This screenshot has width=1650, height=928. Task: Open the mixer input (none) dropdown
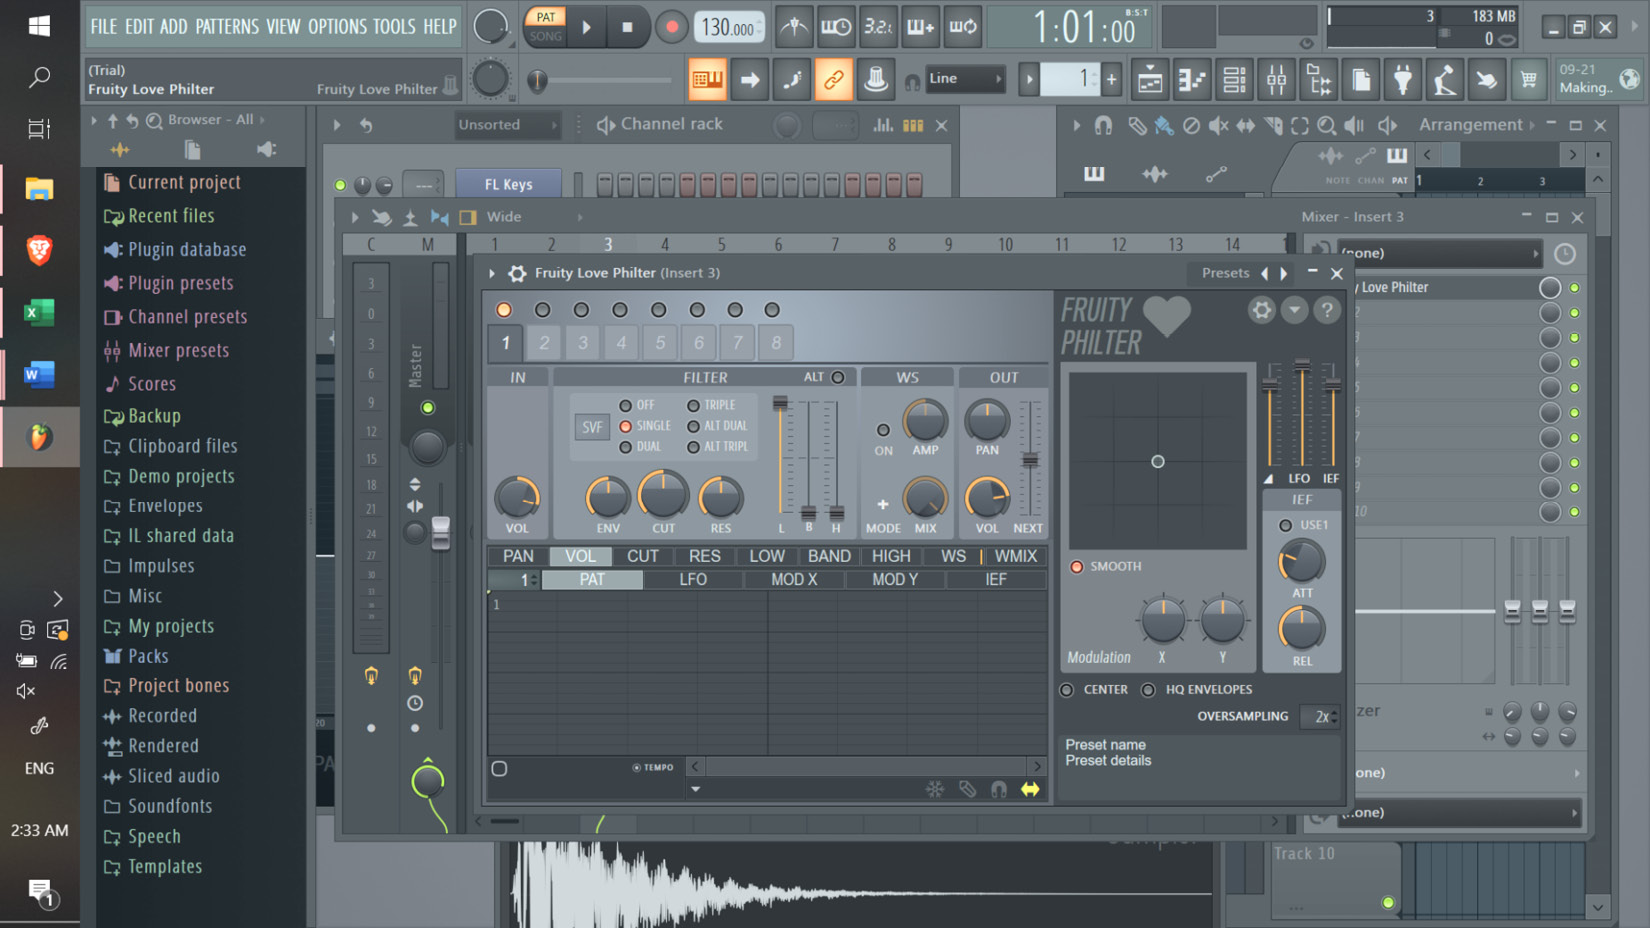click(1439, 253)
